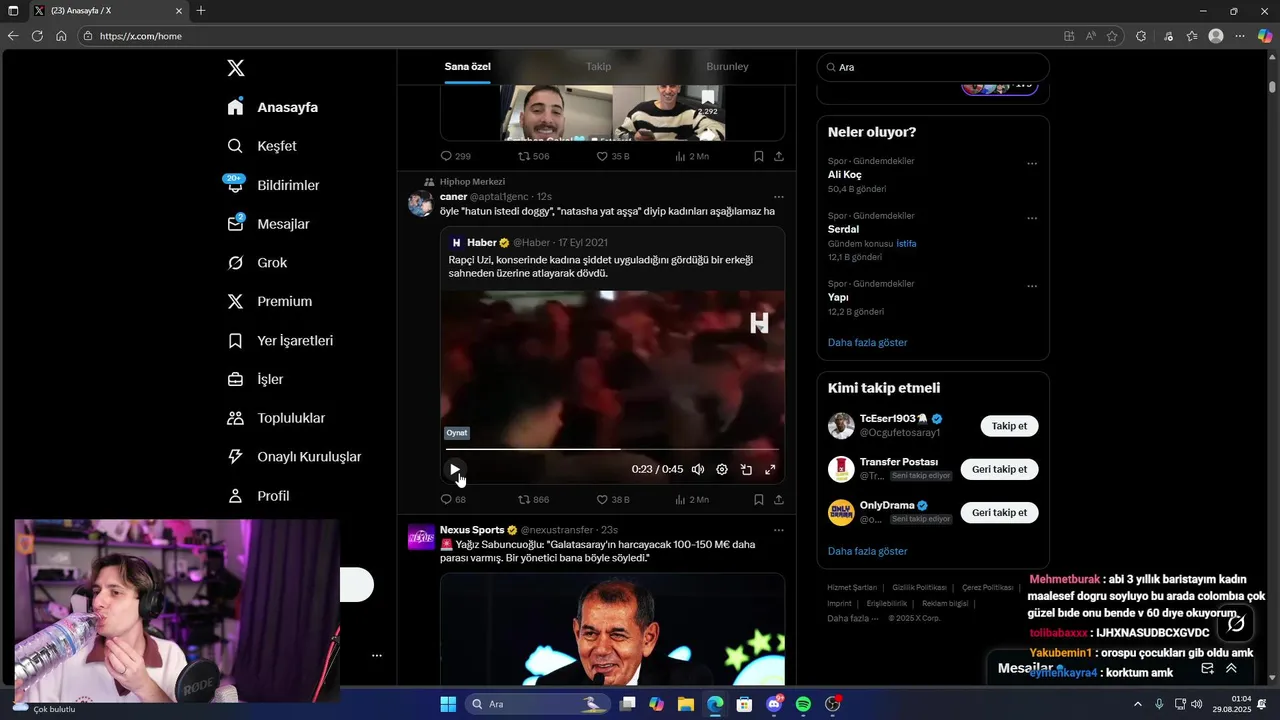Open Grok from sidebar

coord(258,263)
